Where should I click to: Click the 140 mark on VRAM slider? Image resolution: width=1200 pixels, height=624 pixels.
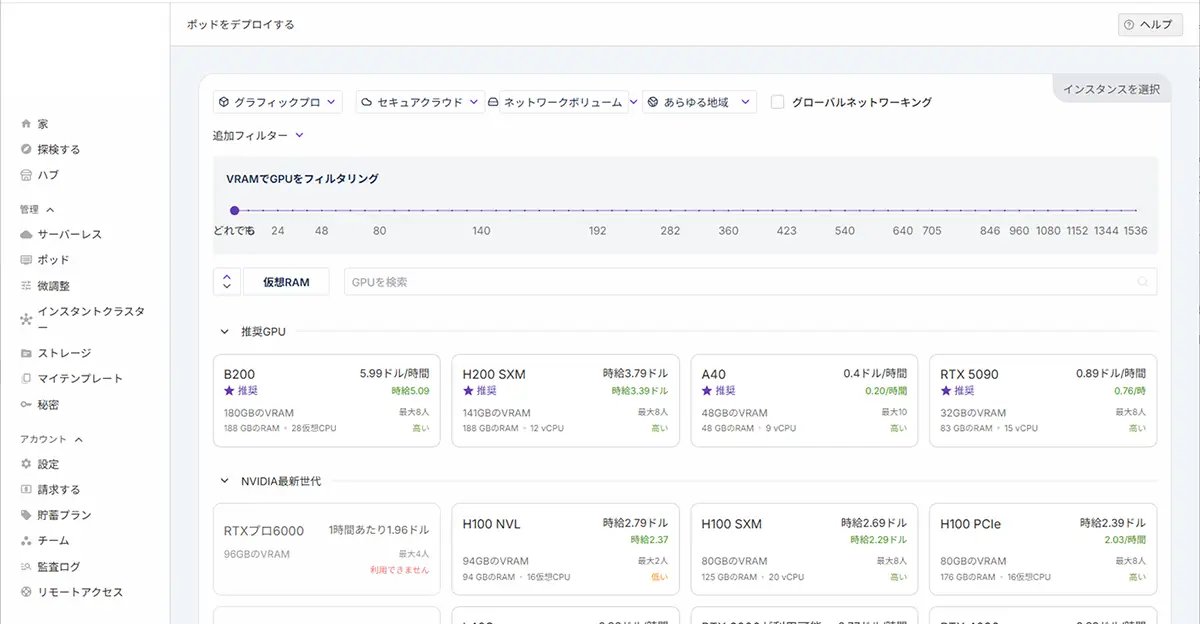[x=481, y=231]
